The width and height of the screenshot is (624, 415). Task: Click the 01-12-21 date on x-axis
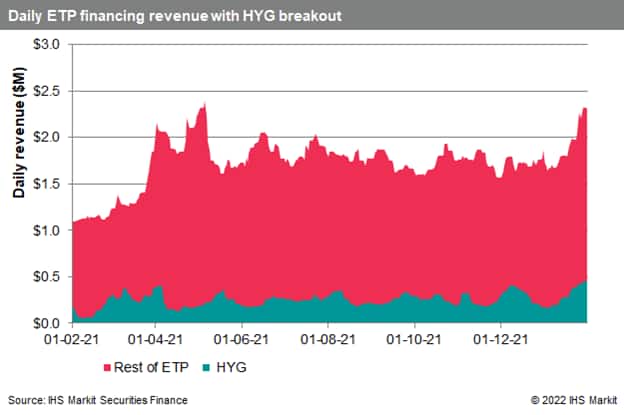pyautogui.click(x=501, y=339)
